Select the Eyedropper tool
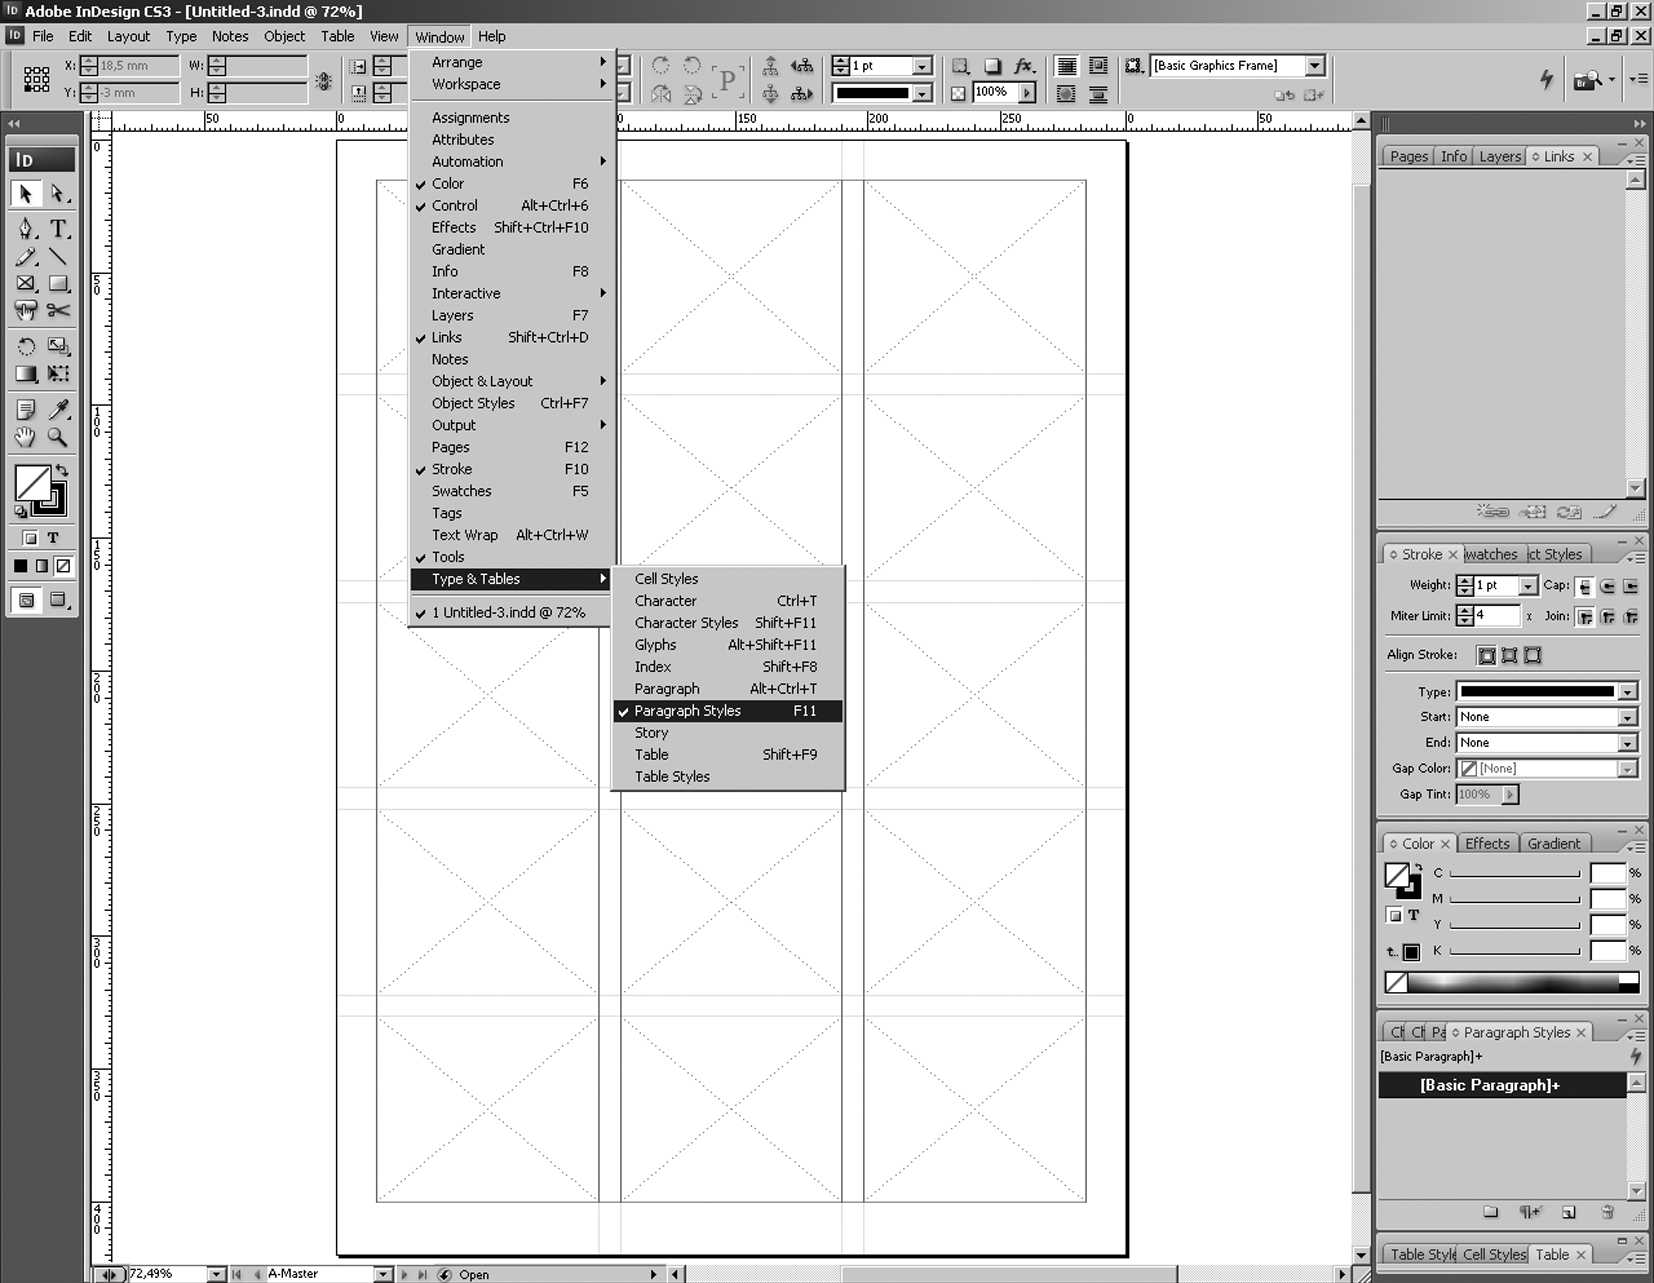Screen dimensions: 1654x1283 click(58, 409)
